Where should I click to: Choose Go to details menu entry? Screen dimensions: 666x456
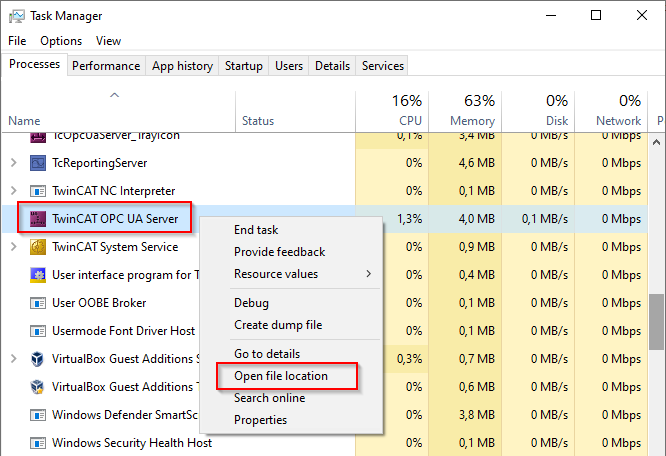click(x=267, y=354)
